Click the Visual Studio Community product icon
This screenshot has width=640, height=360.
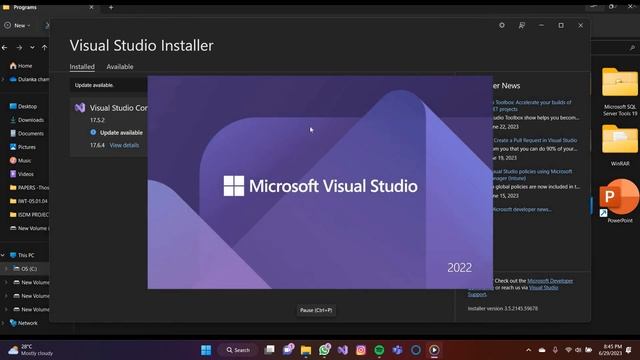pos(80,108)
